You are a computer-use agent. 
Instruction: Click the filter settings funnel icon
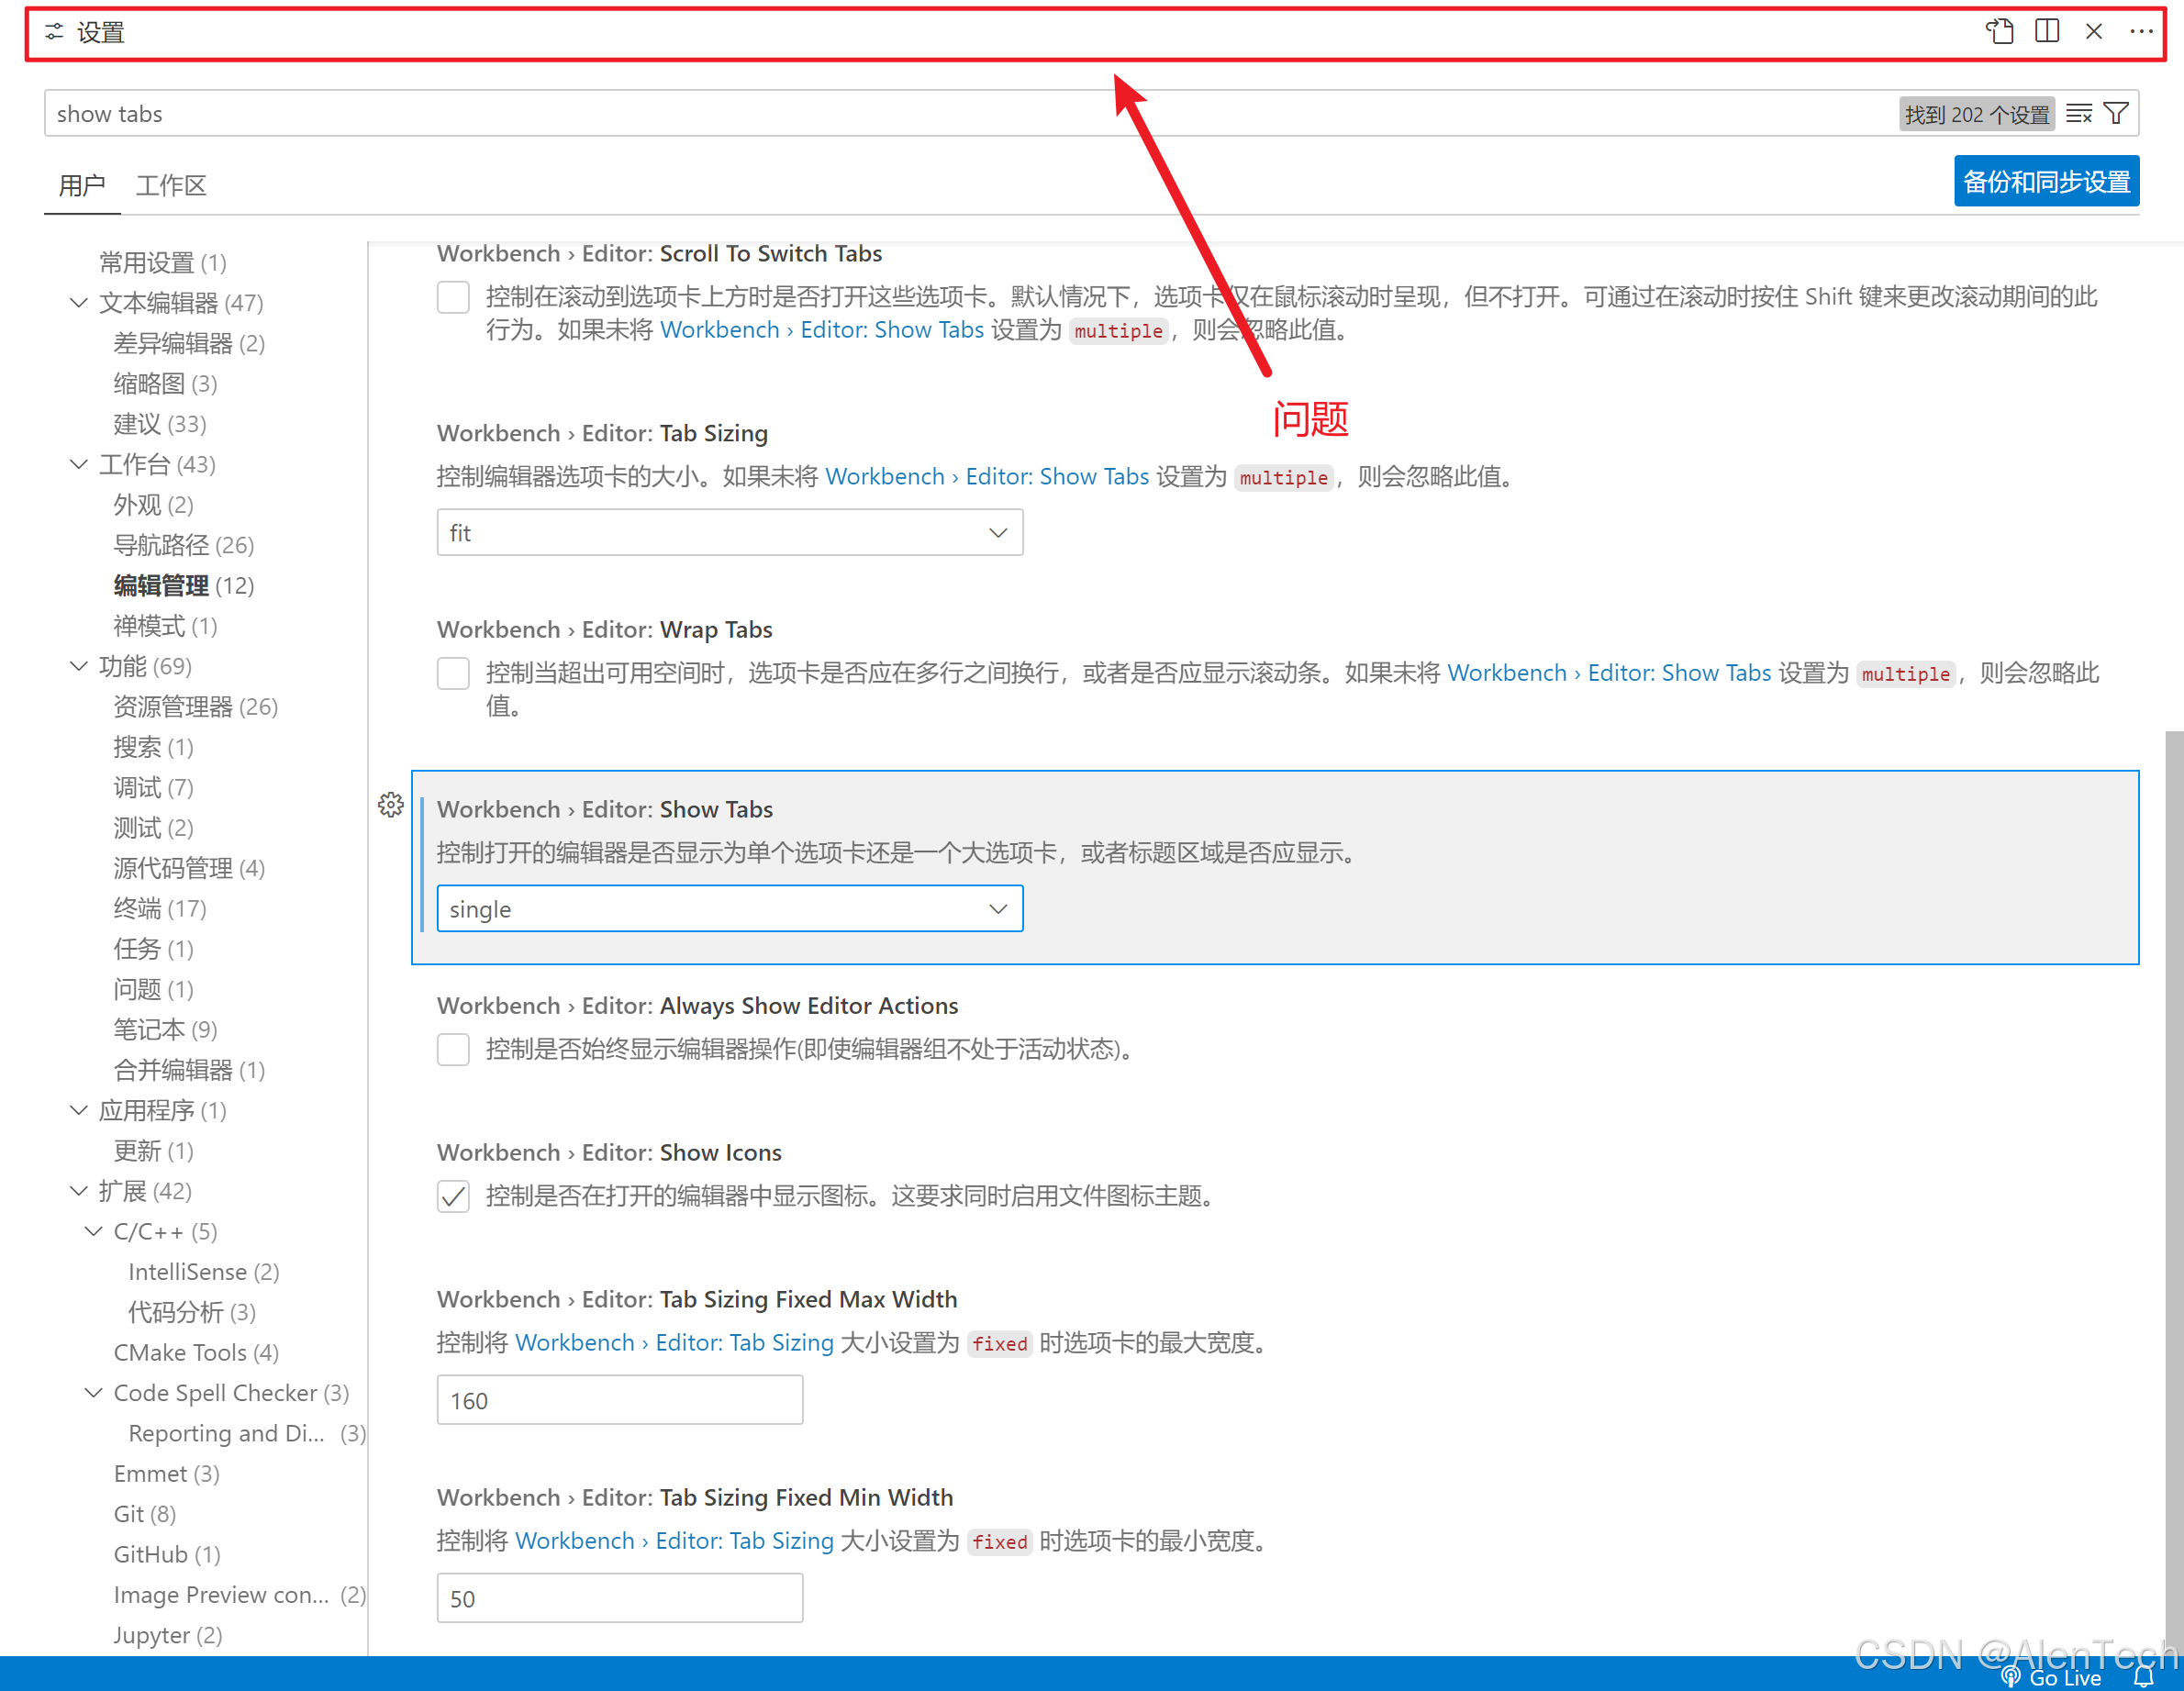pyautogui.click(x=2115, y=114)
